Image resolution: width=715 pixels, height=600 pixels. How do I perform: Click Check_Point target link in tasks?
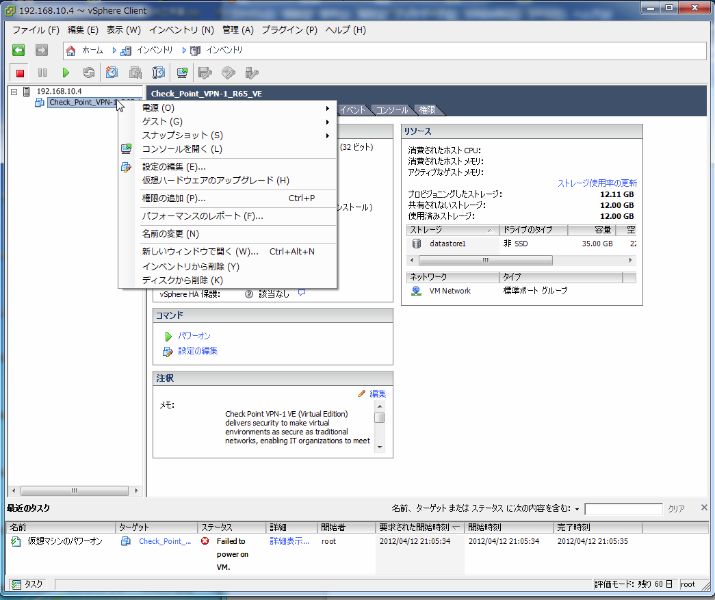pos(165,541)
